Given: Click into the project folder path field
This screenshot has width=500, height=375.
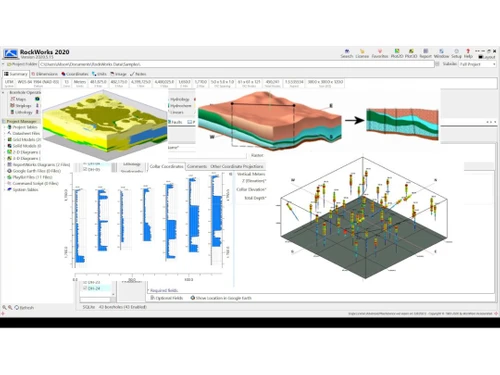Looking at the screenshot, I should [236, 64].
